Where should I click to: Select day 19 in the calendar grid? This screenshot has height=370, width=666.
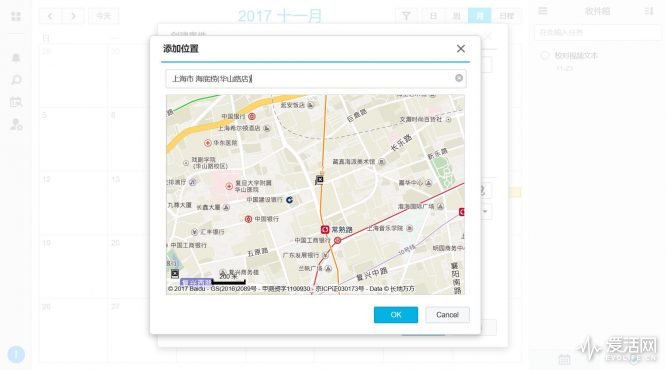click(46, 243)
